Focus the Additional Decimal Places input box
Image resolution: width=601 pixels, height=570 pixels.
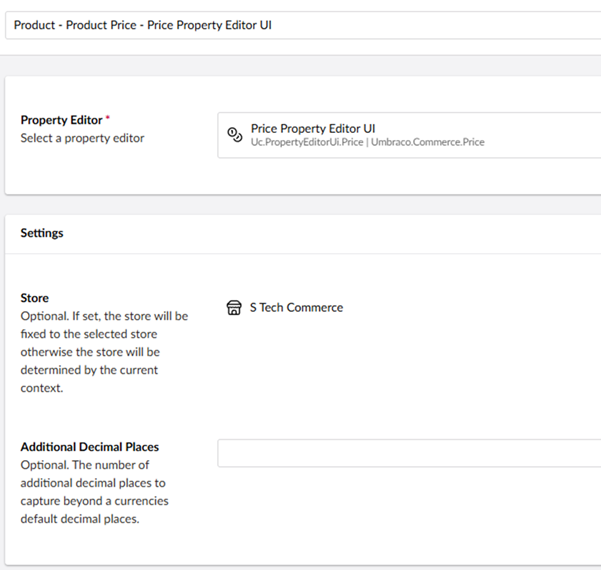tap(408, 453)
